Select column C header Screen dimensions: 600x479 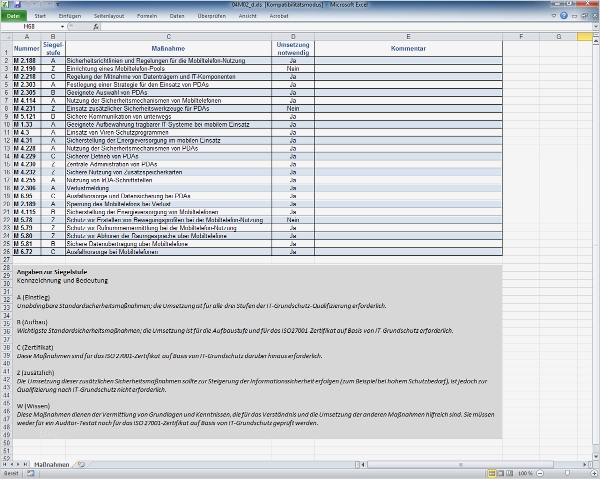tap(168, 37)
